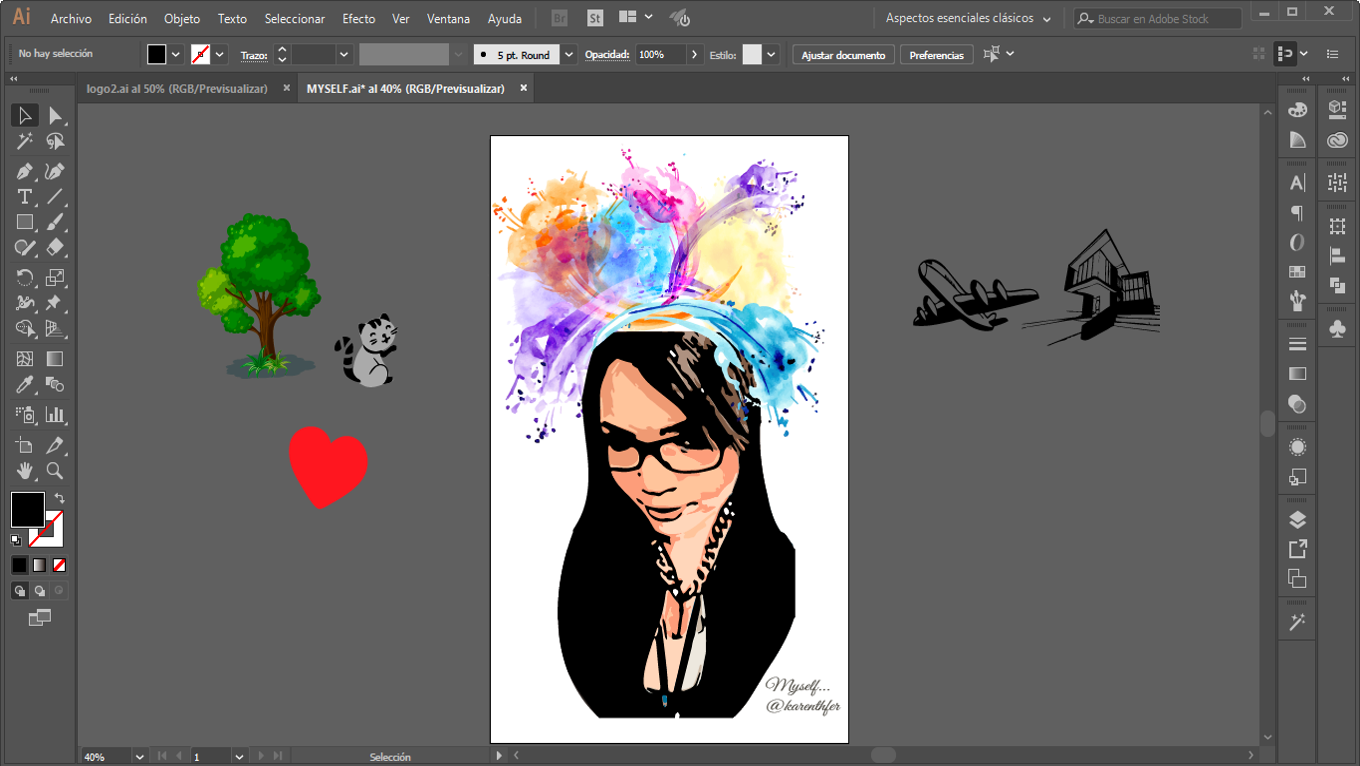The width and height of the screenshot is (1360, 766).
Task: Close the logo2.ai tab
Action: click(286, 88)
